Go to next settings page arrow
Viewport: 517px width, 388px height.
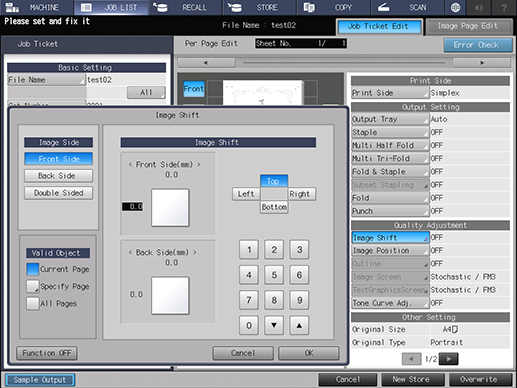tap(448, 359)
